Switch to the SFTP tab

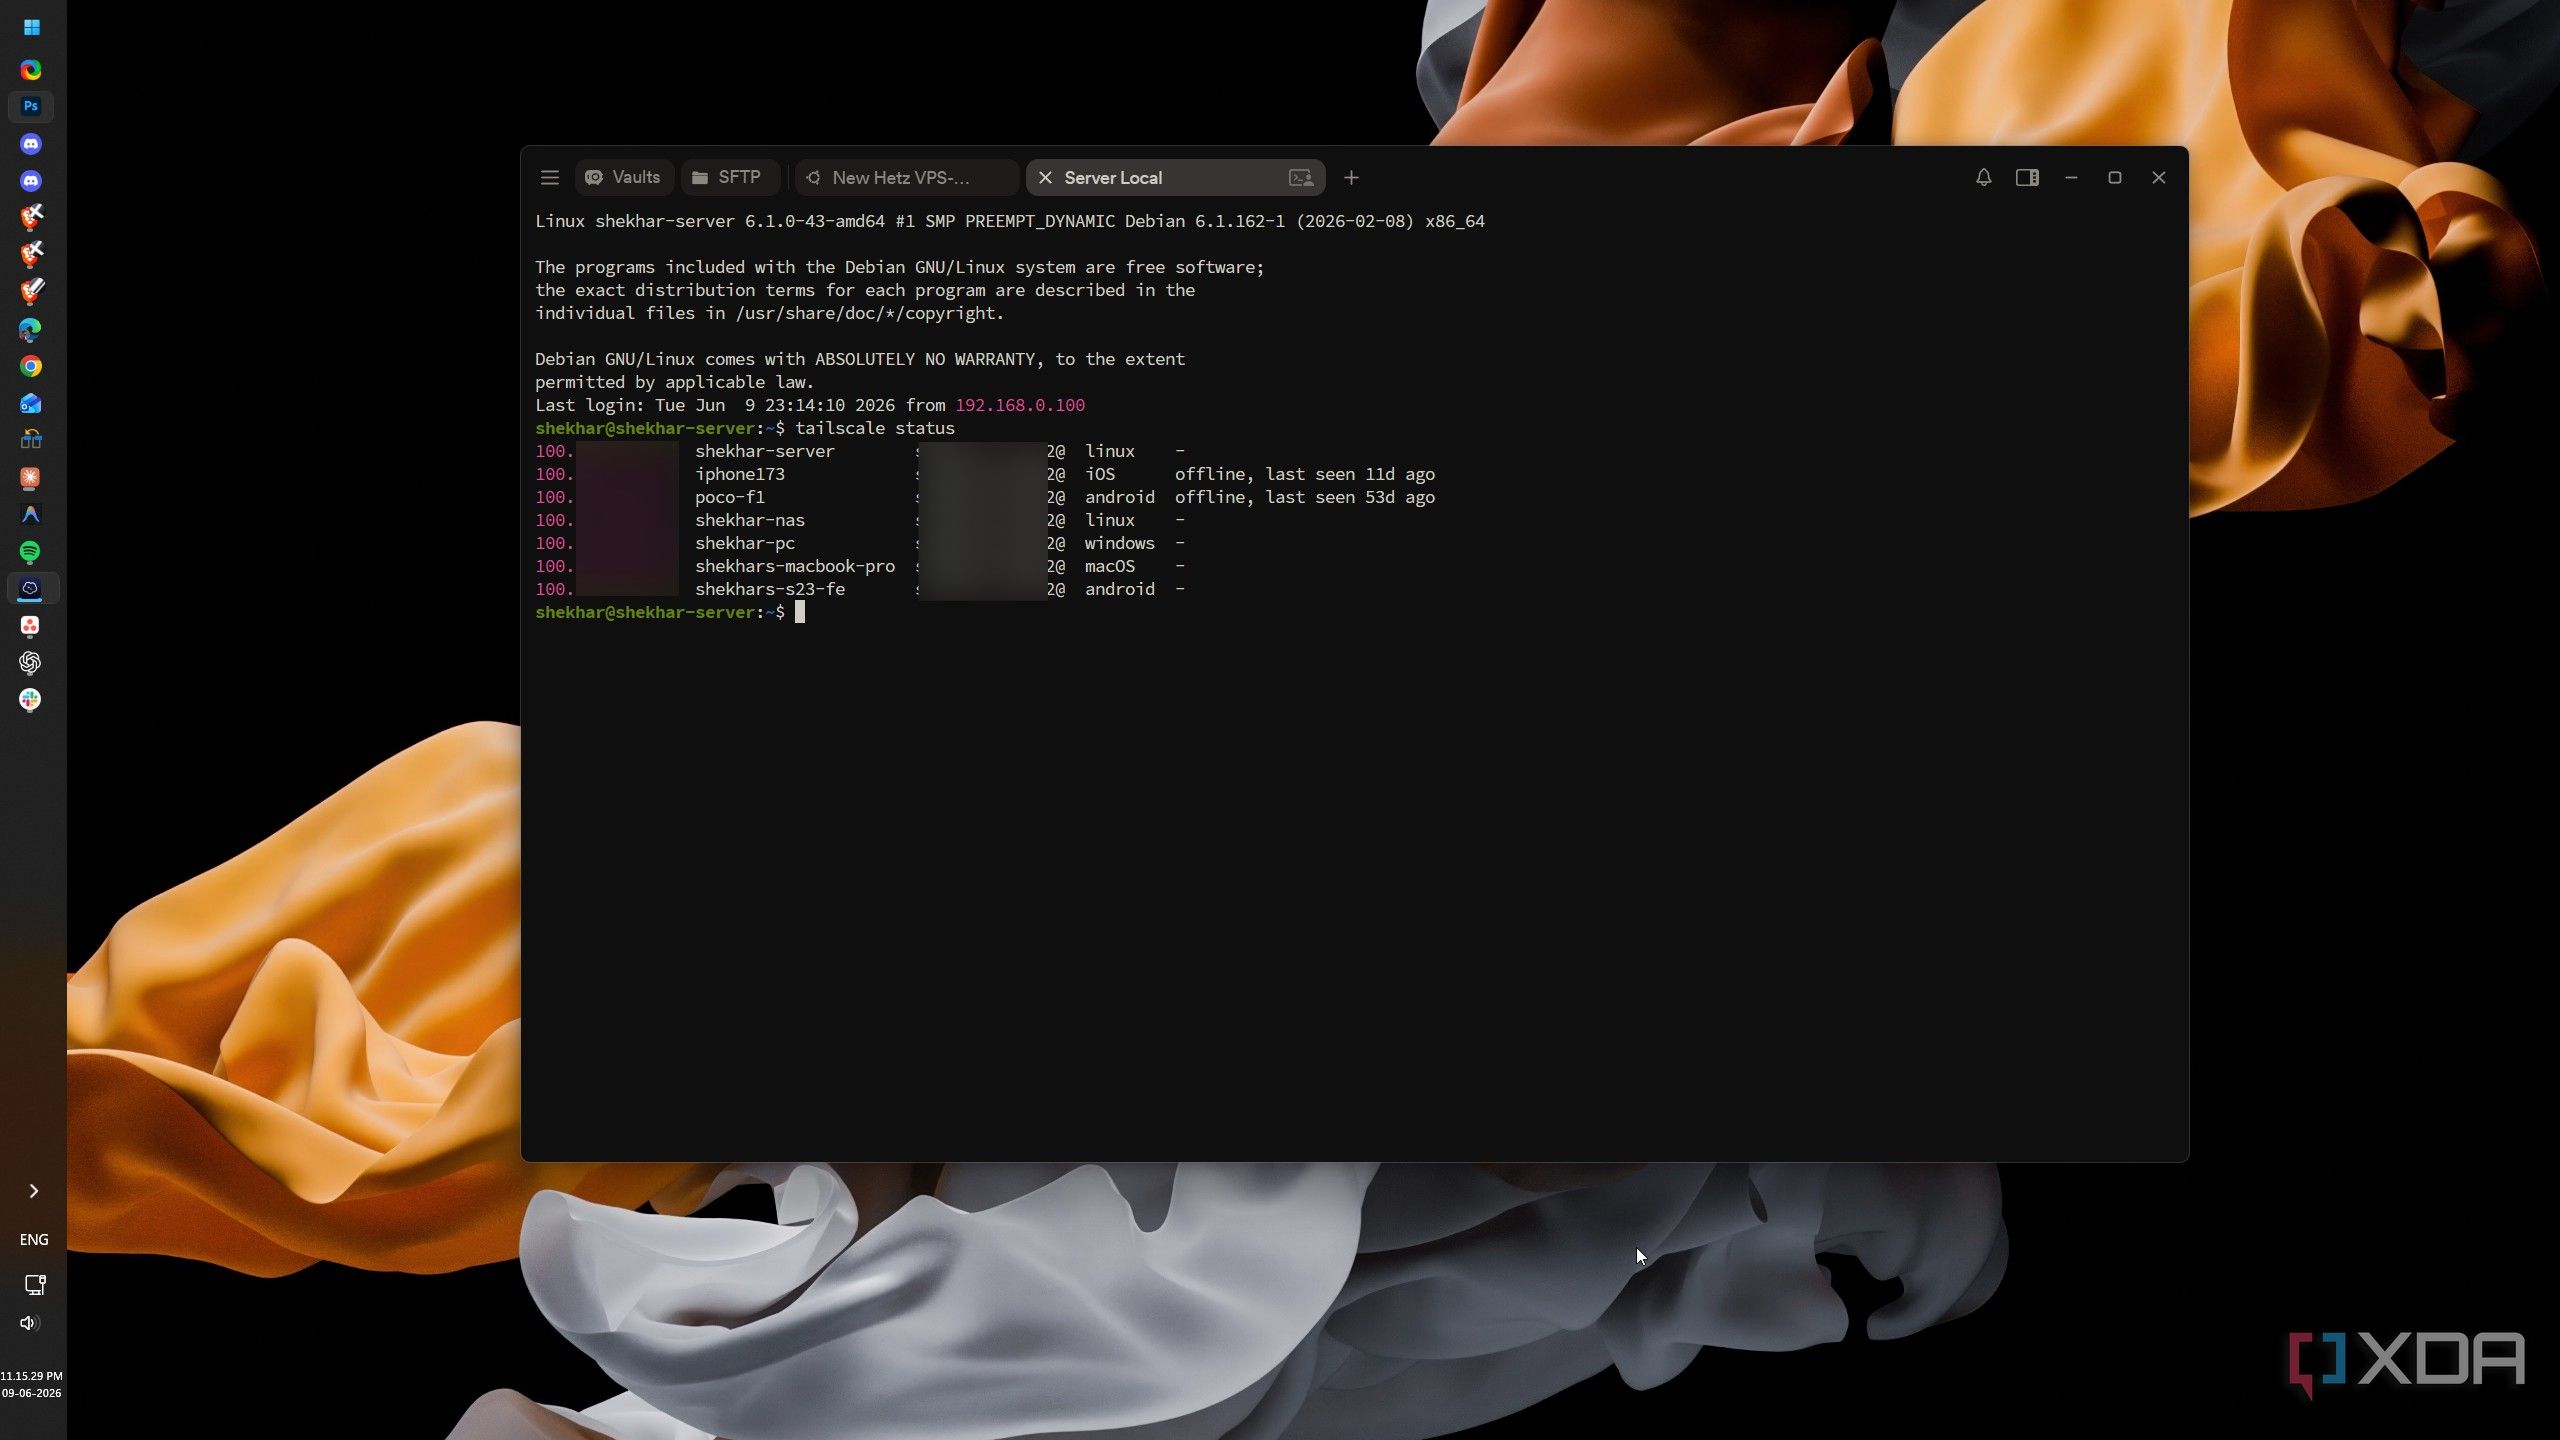(730, 178)
